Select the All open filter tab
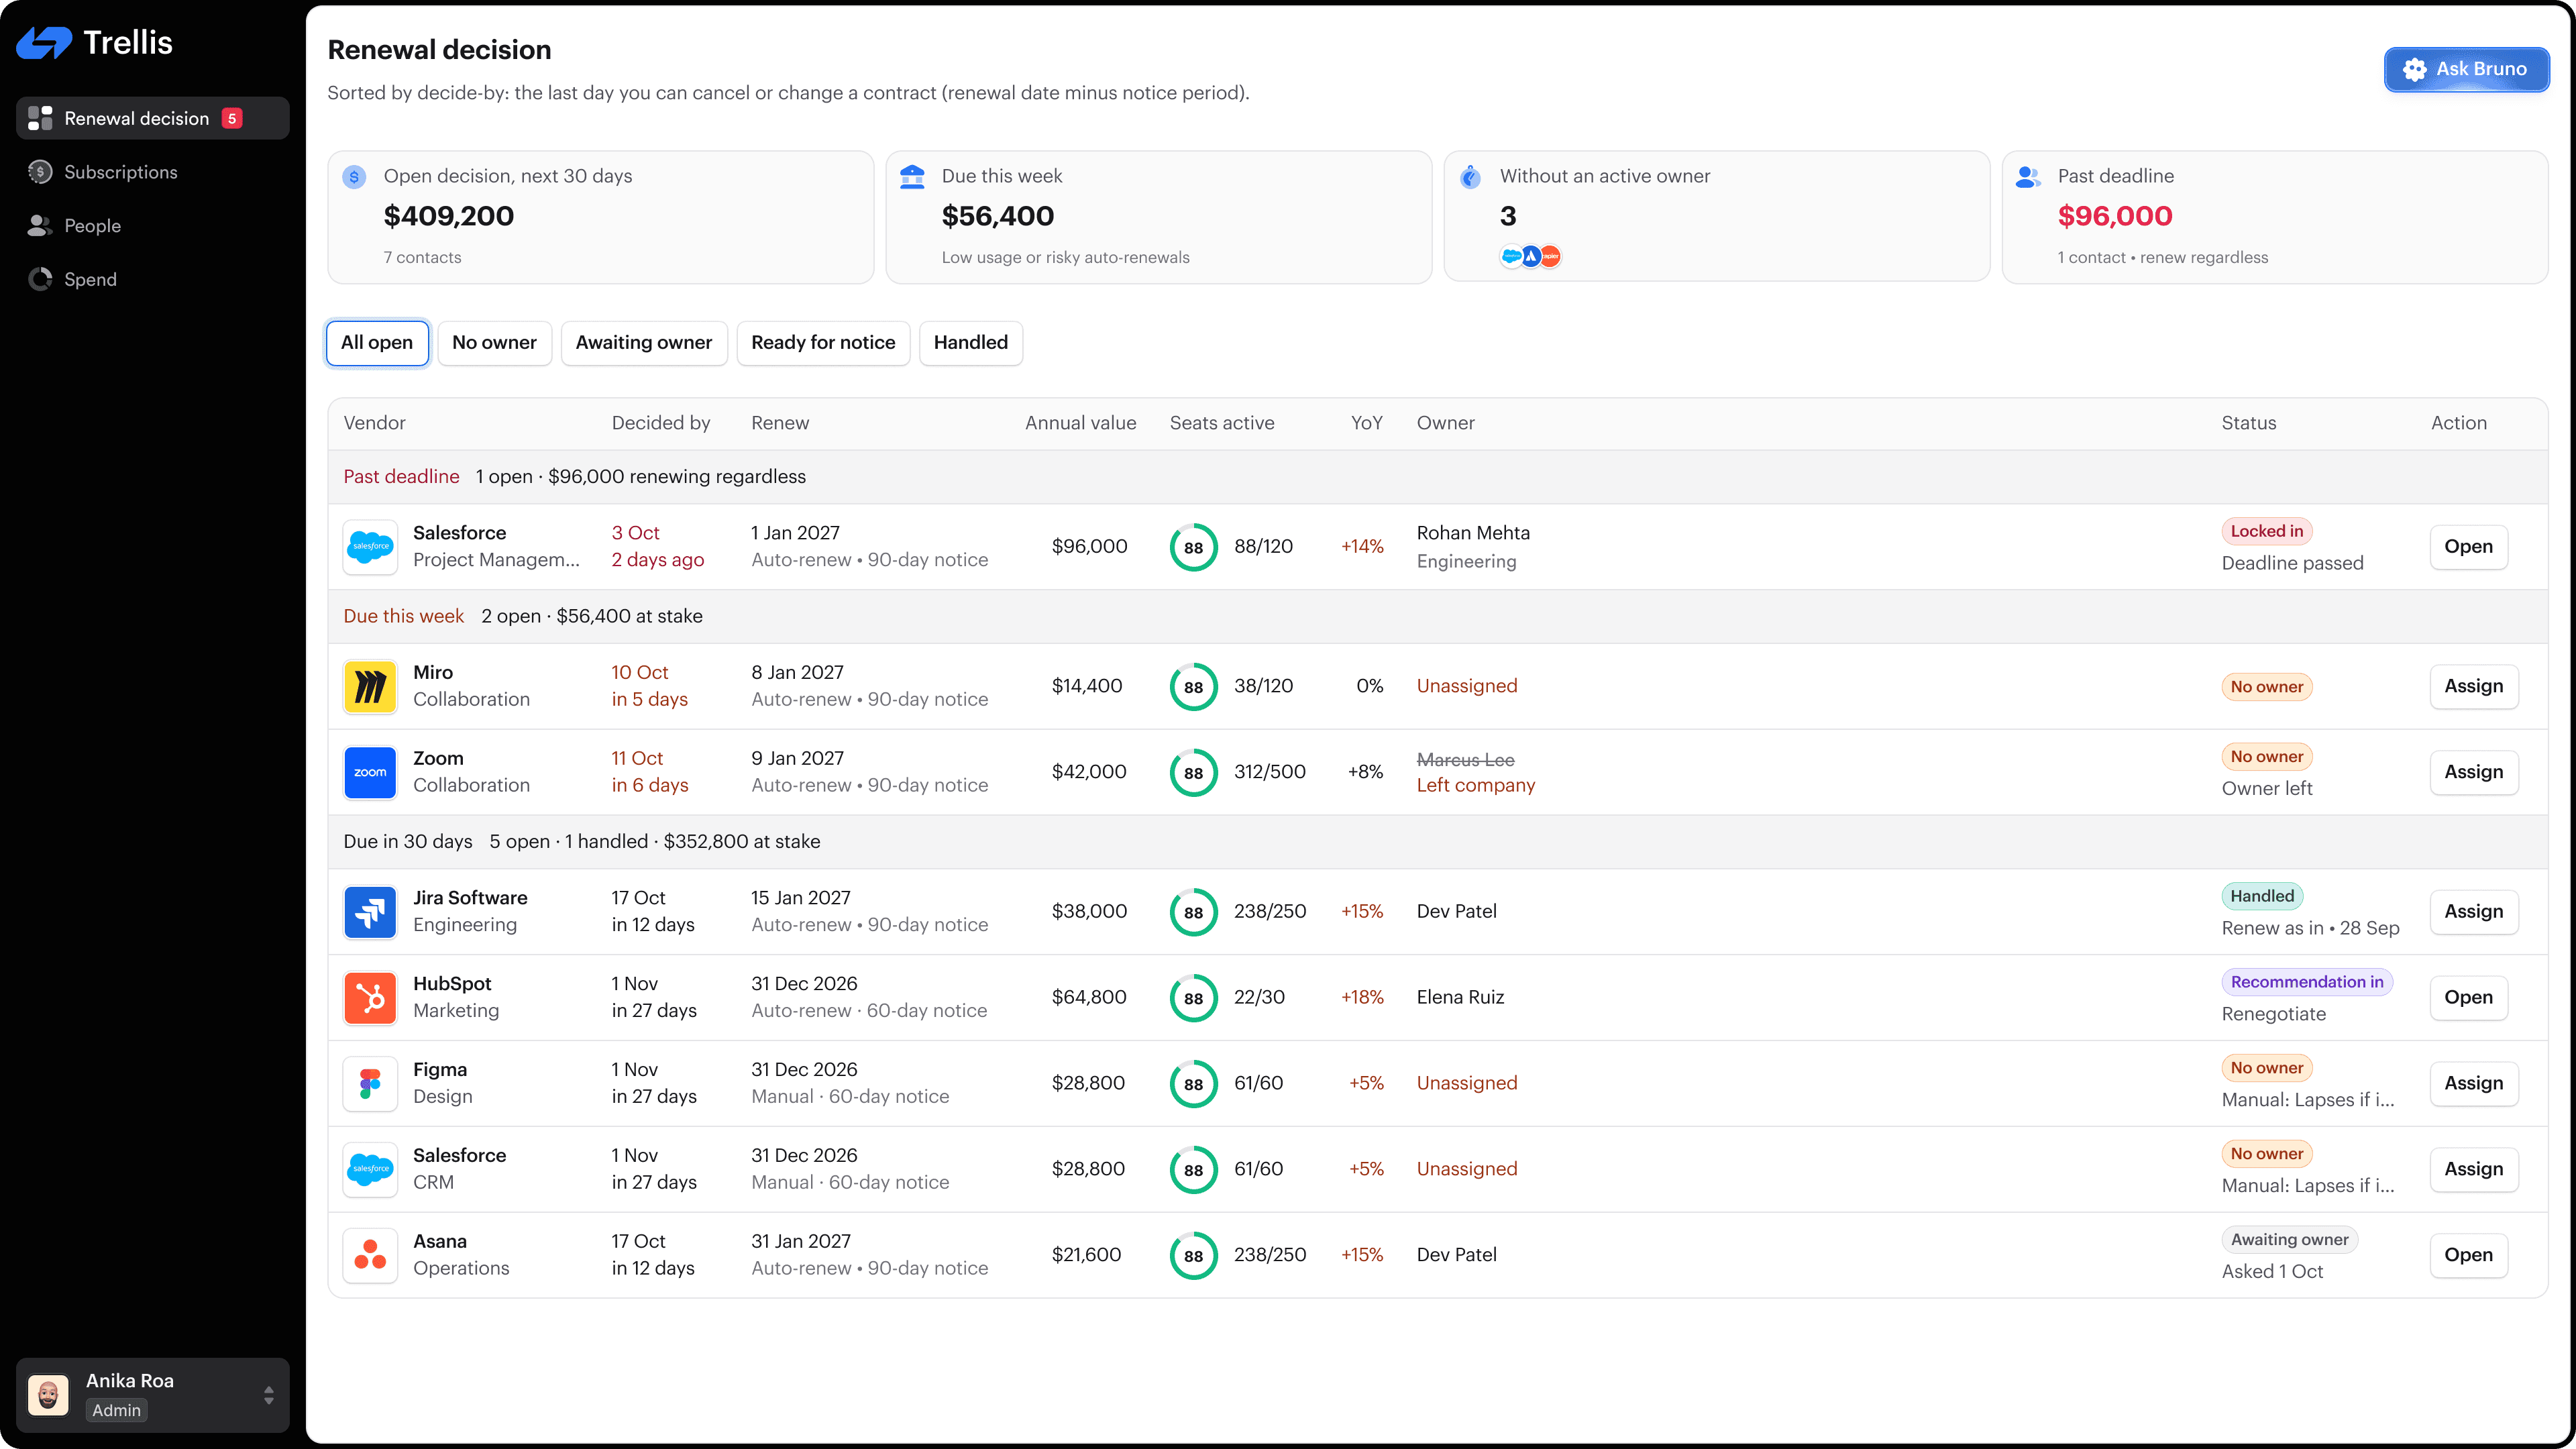The width and height of the screenshot is (2576, 1449). (377, 343)
